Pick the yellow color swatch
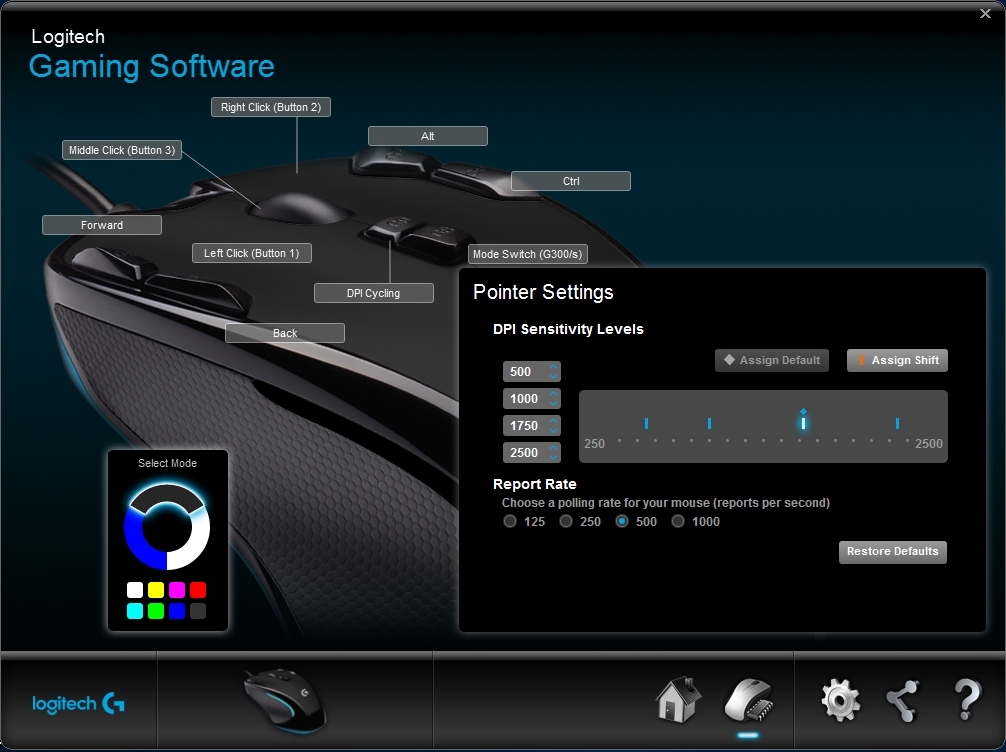This screenshot has height=752, width=1006. pos(156,590)
